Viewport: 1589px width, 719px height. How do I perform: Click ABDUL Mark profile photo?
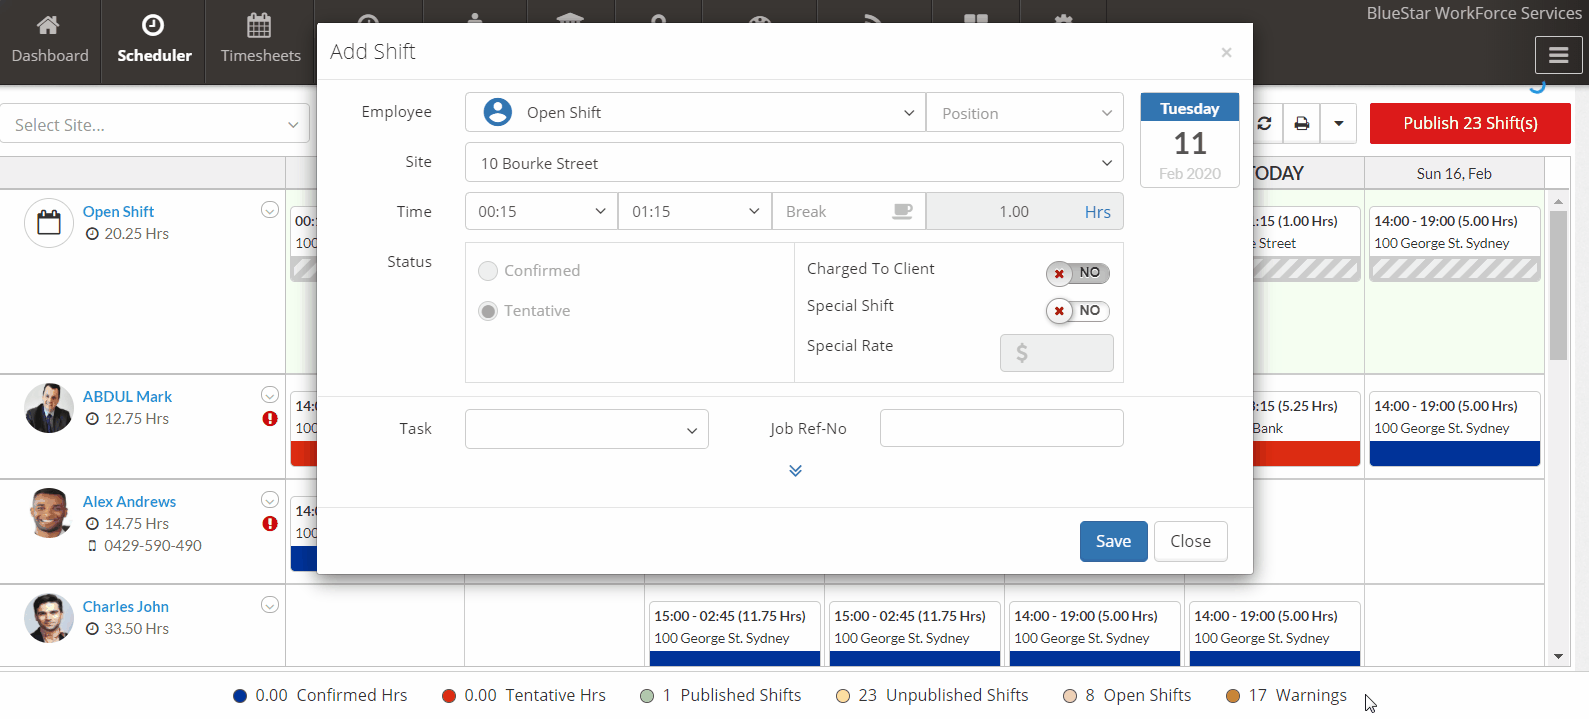[49, 408]
